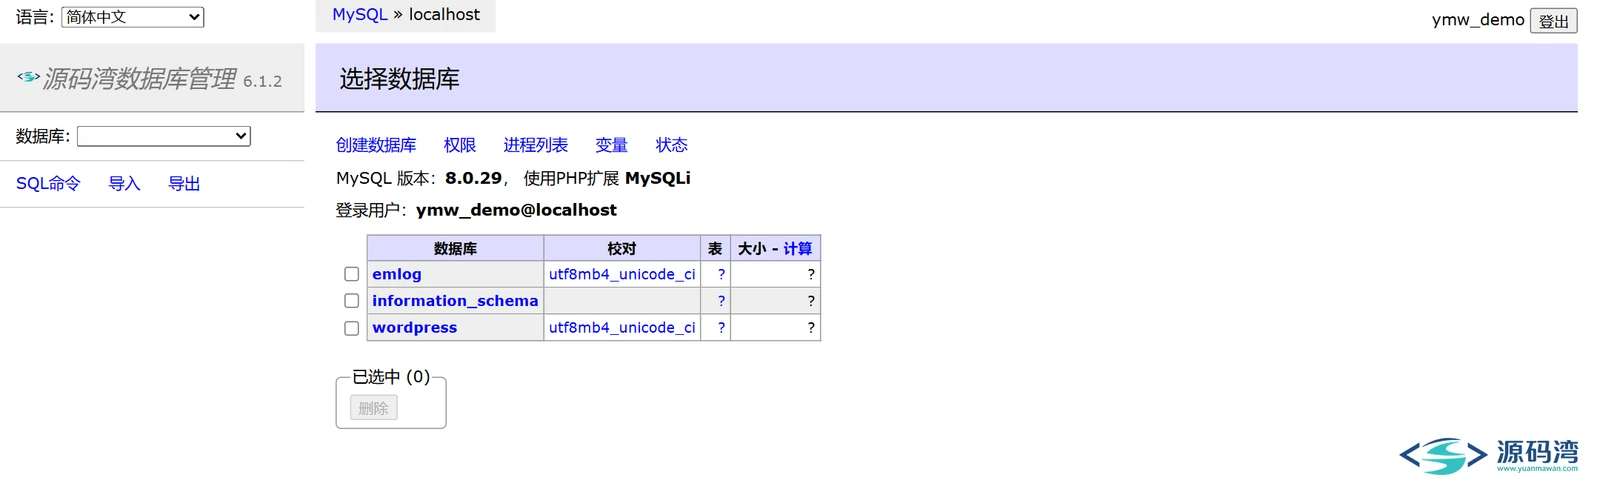Click the MySQL breadcrumb link
This screenshot has width=1600, height=495.
(360, 15)
